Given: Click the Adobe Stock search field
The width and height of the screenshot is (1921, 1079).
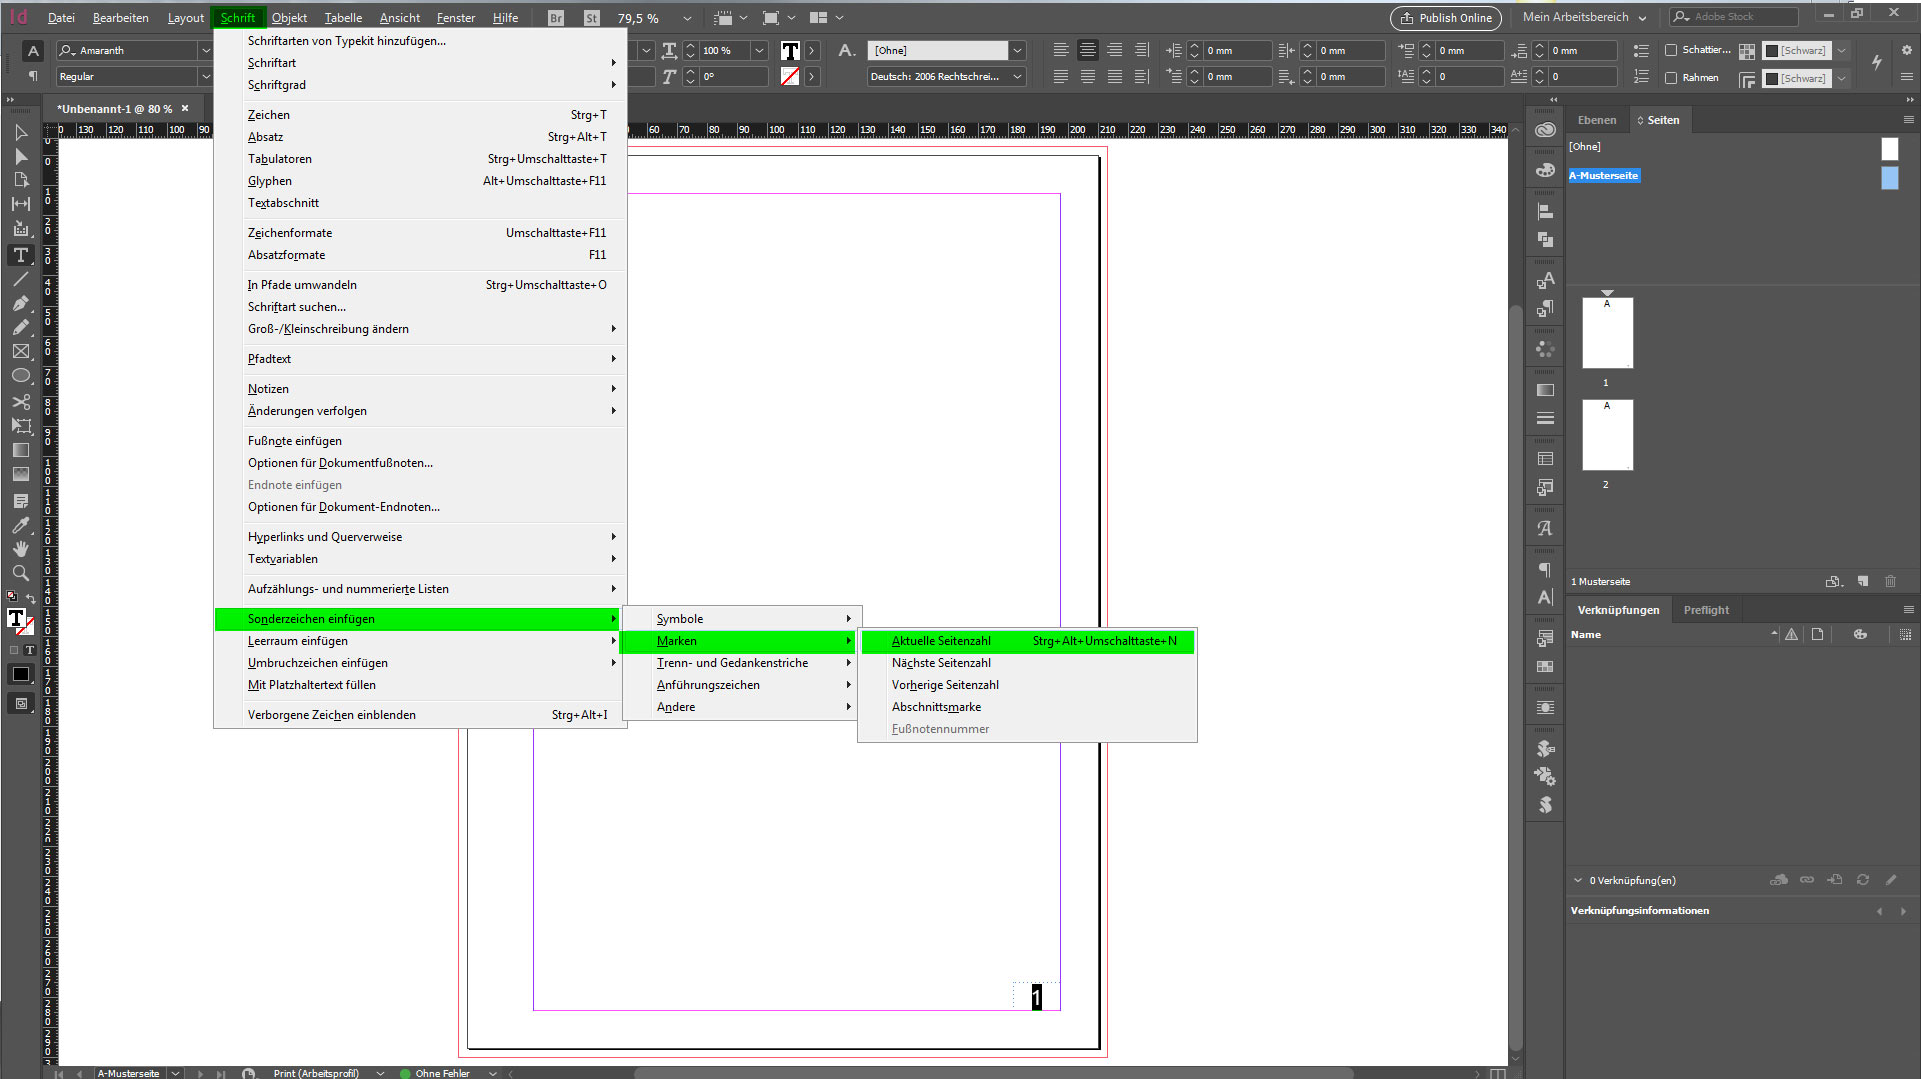Looking at the screenshot, I should pos(1734,17).
